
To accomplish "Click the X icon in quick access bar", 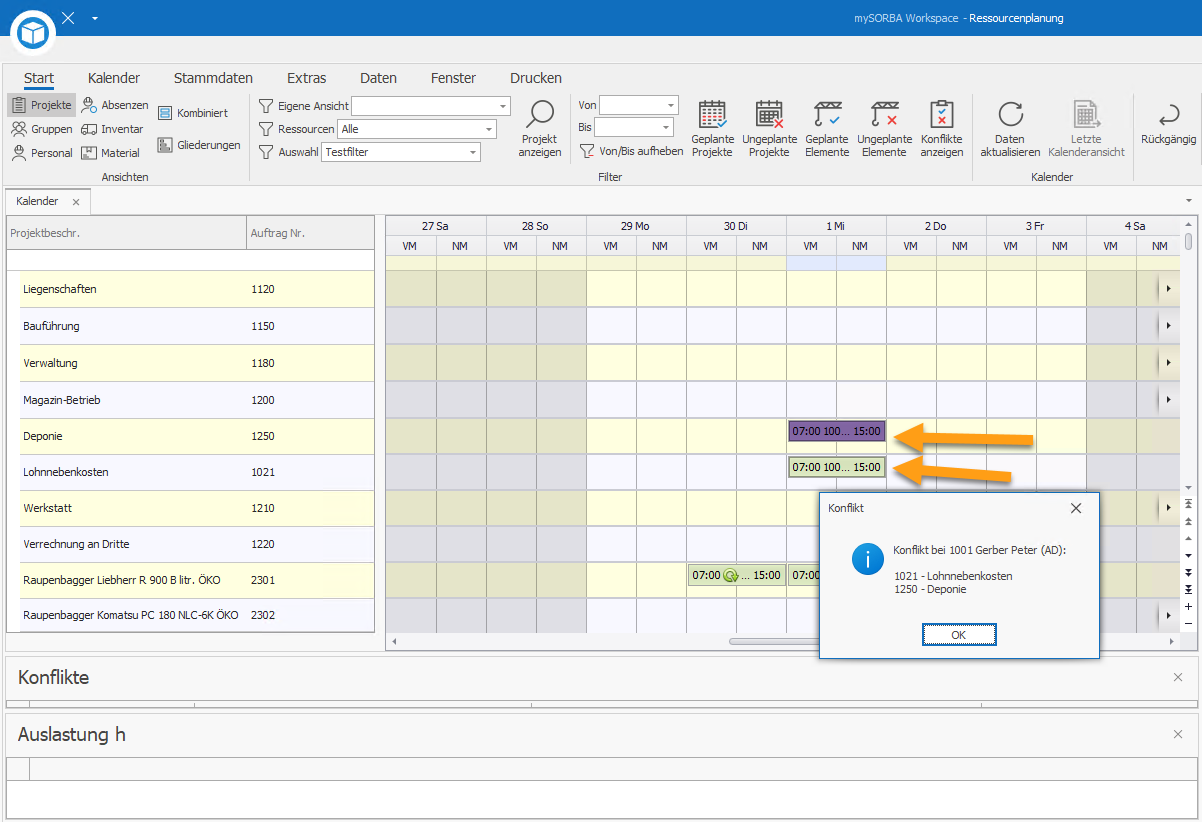I will point(68,18).
